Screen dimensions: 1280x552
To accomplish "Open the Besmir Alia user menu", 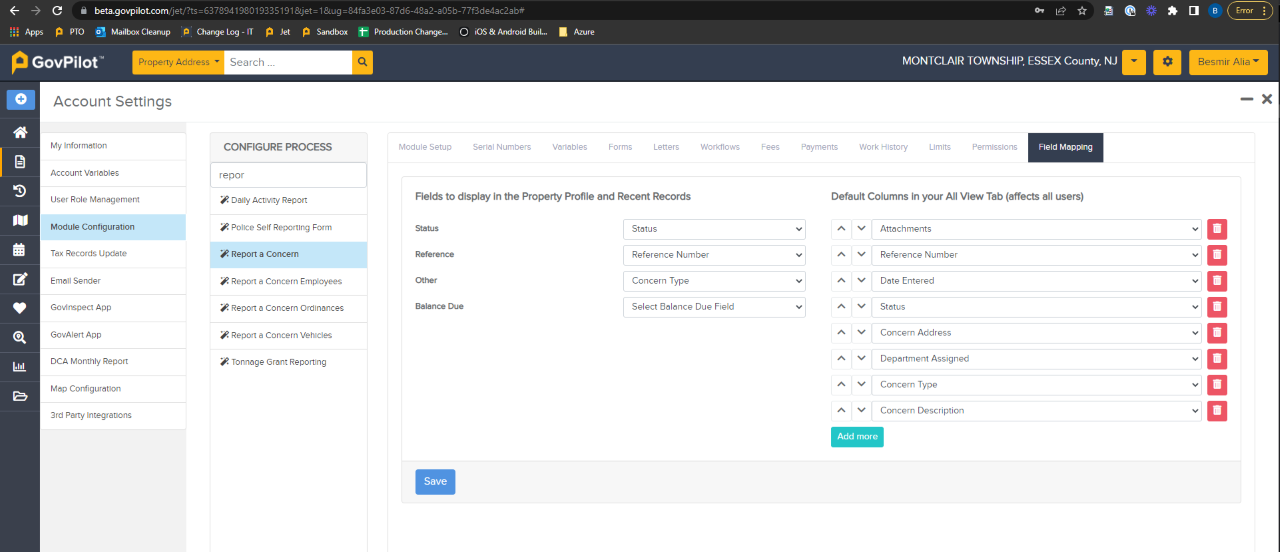I will pos(1228,62).
